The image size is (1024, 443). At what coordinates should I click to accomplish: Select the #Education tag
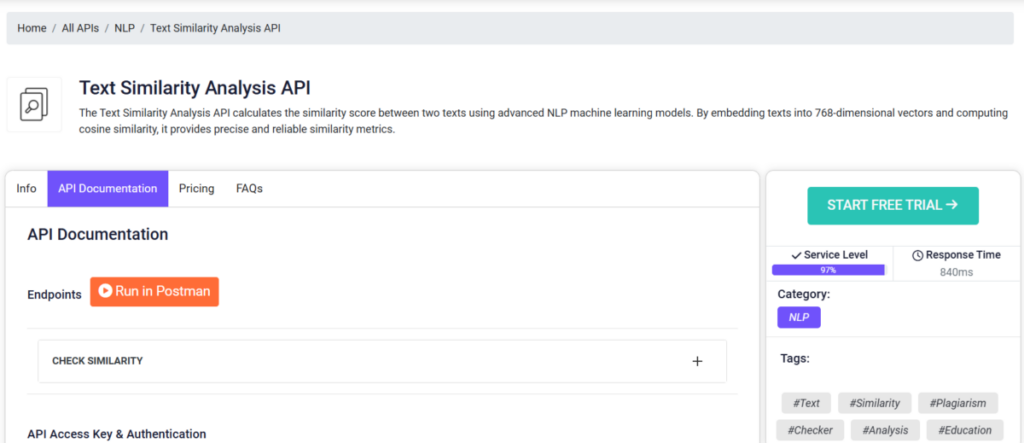pyautogui.click(x=965, y=430)
